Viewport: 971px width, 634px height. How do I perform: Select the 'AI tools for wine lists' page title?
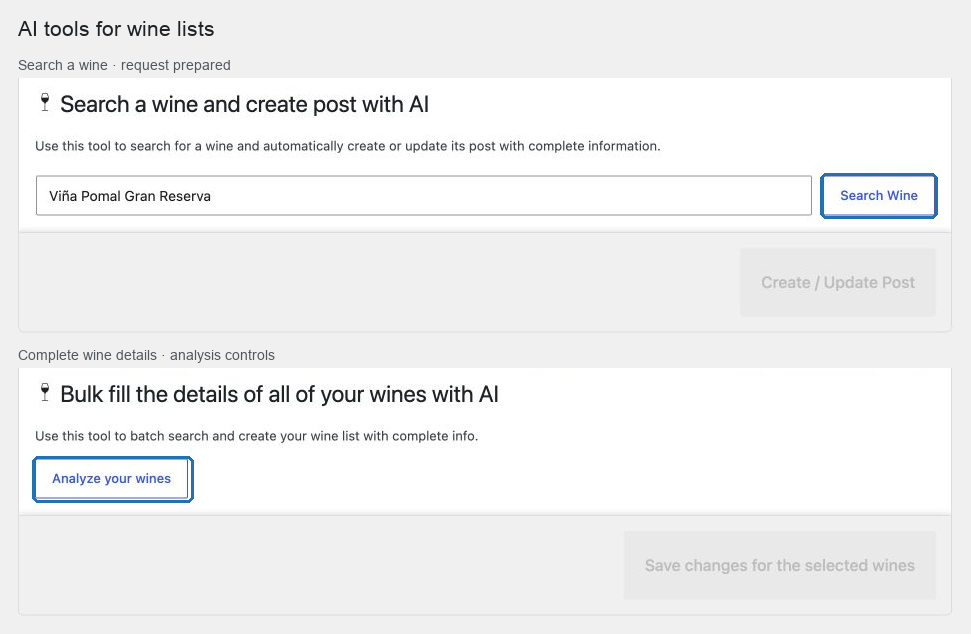click(116, 29)
